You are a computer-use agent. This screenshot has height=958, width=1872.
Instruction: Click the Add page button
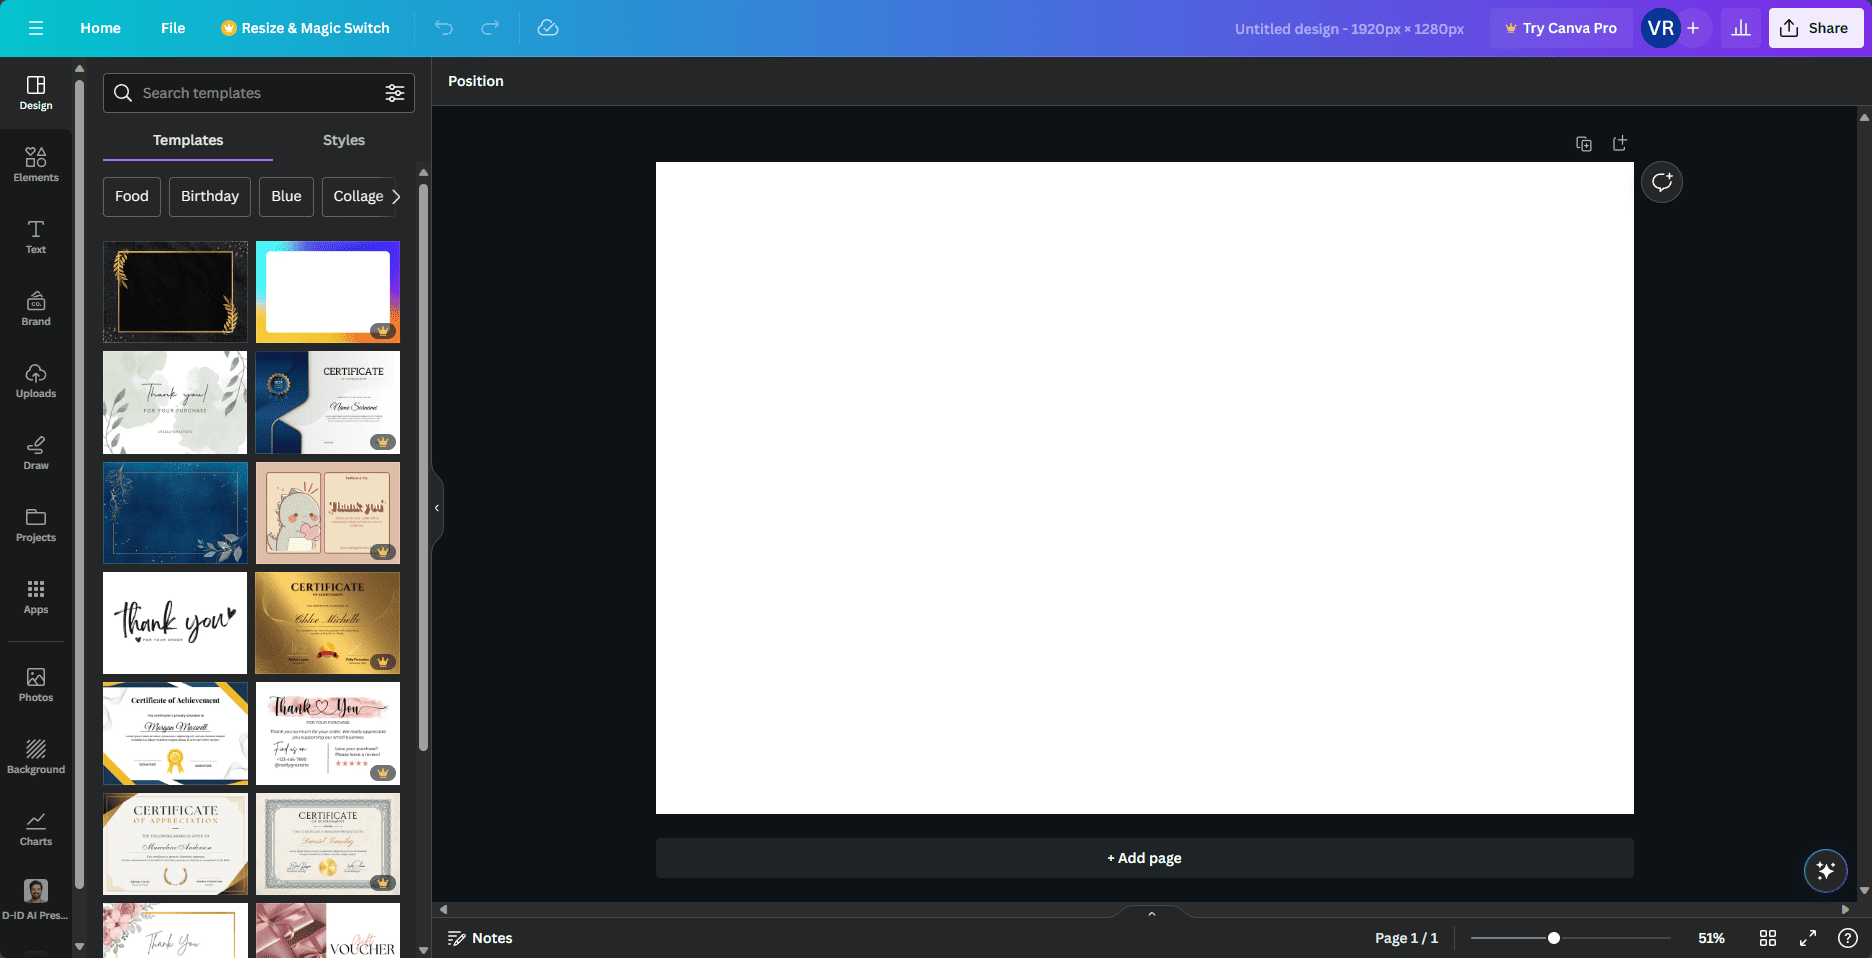(1144, 858)
